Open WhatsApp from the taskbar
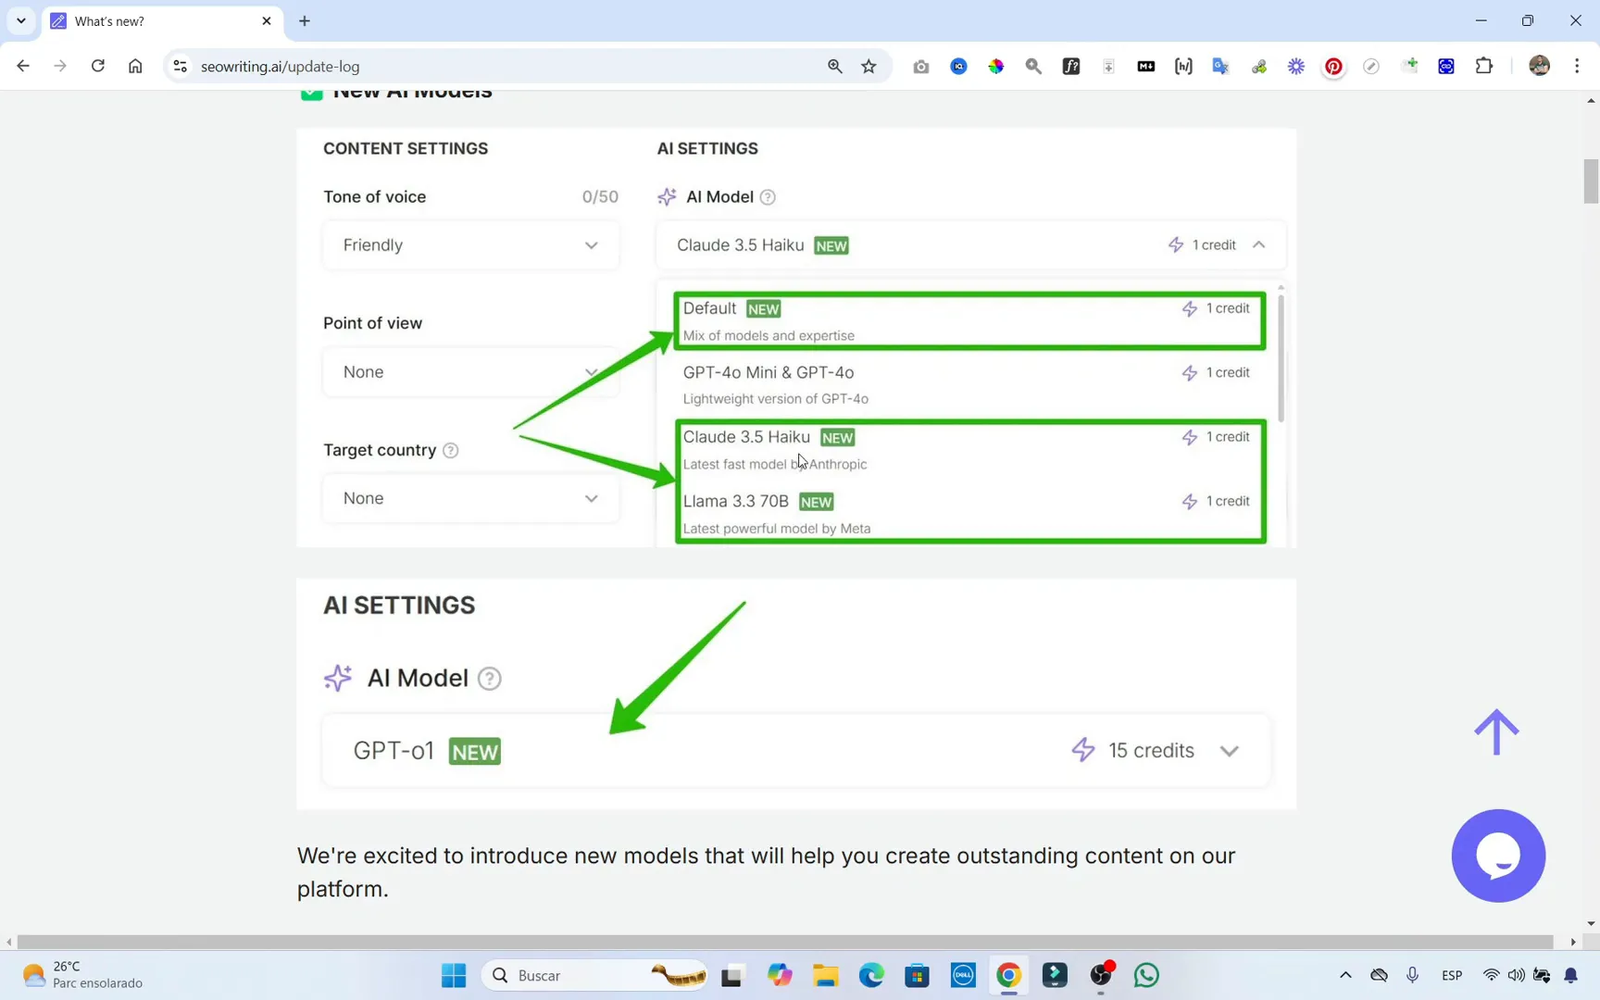This screenshot has width=1600, height=1000. (x=1145, y=975)
